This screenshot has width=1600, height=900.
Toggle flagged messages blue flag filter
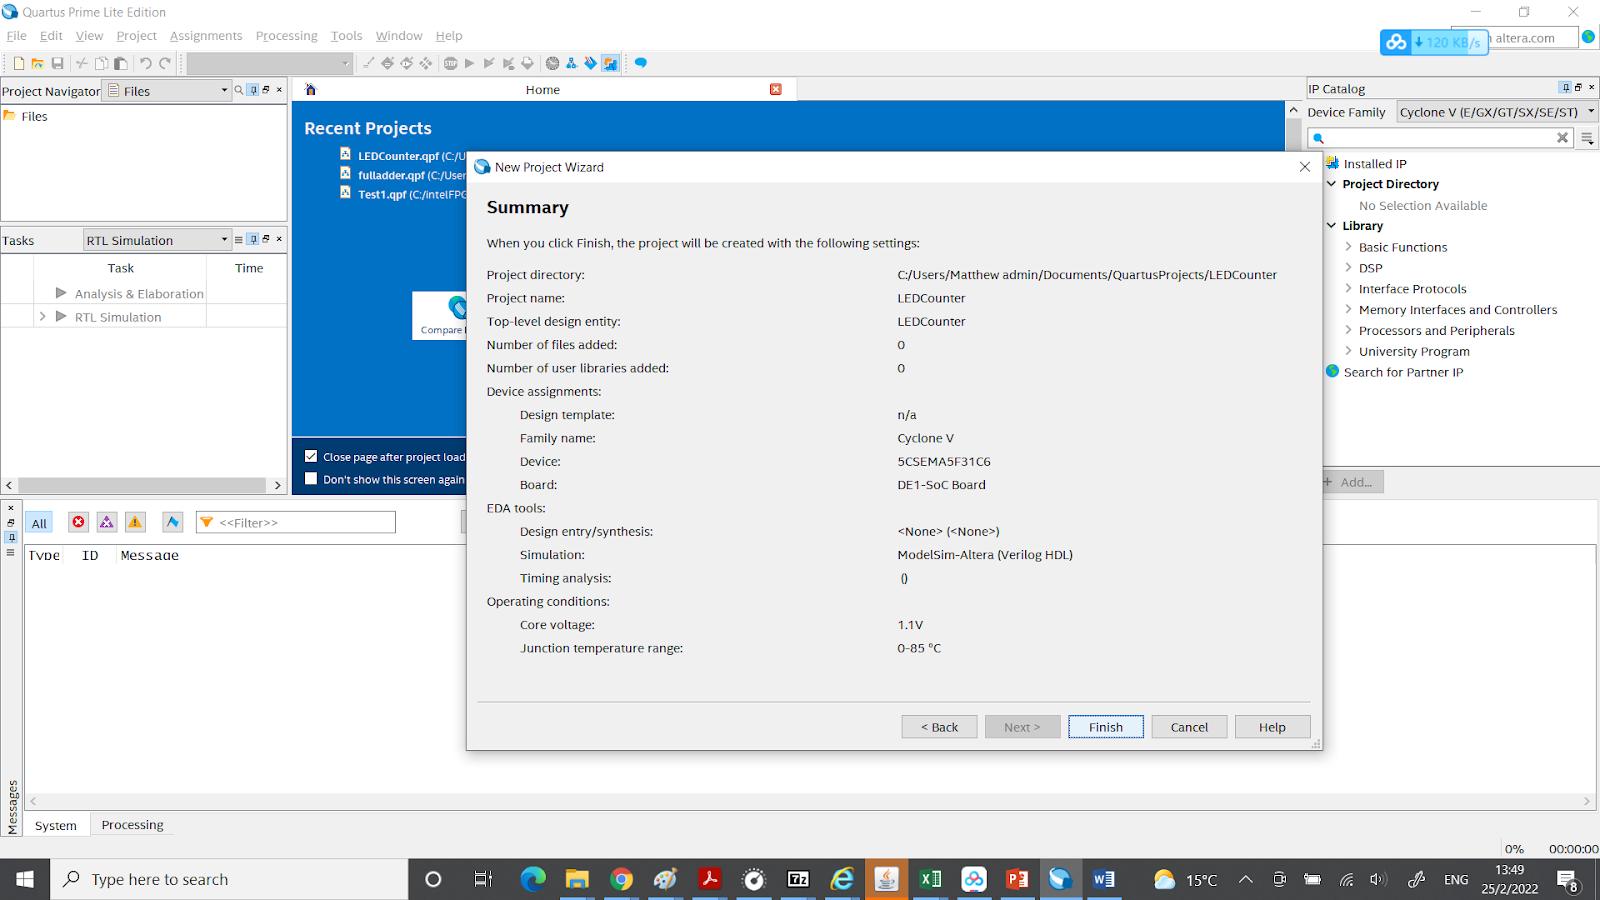point(173,522)
